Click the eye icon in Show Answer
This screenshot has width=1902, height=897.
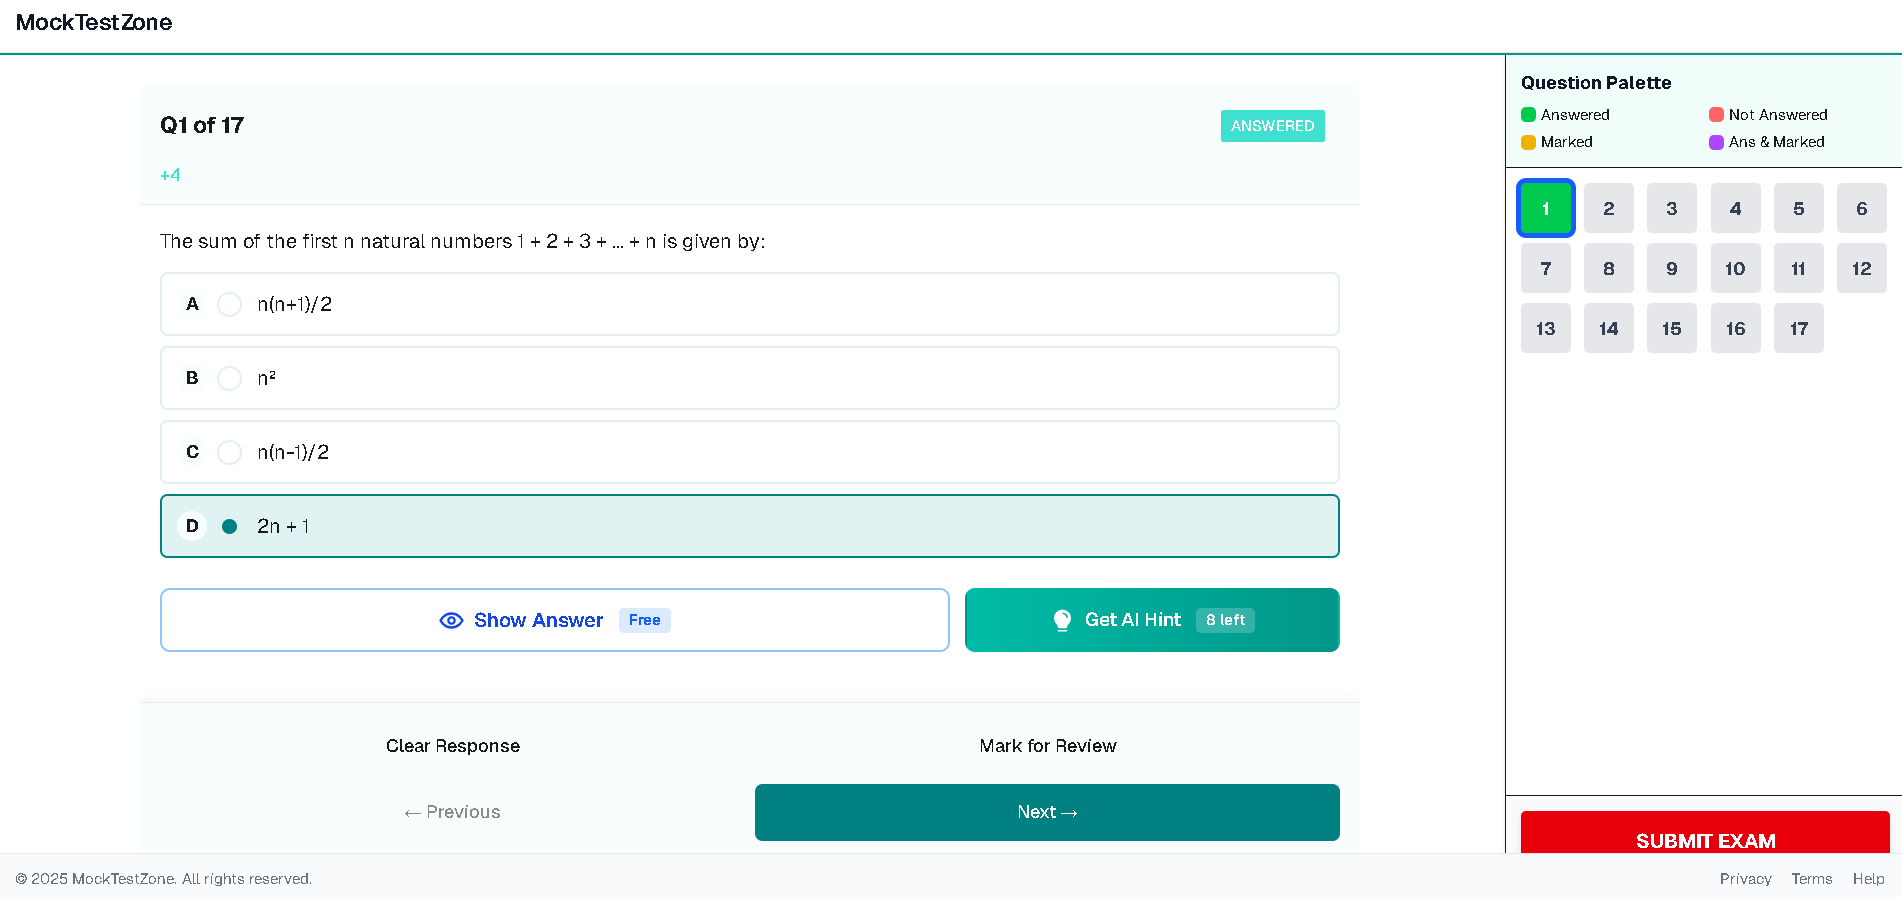[451, 620]
